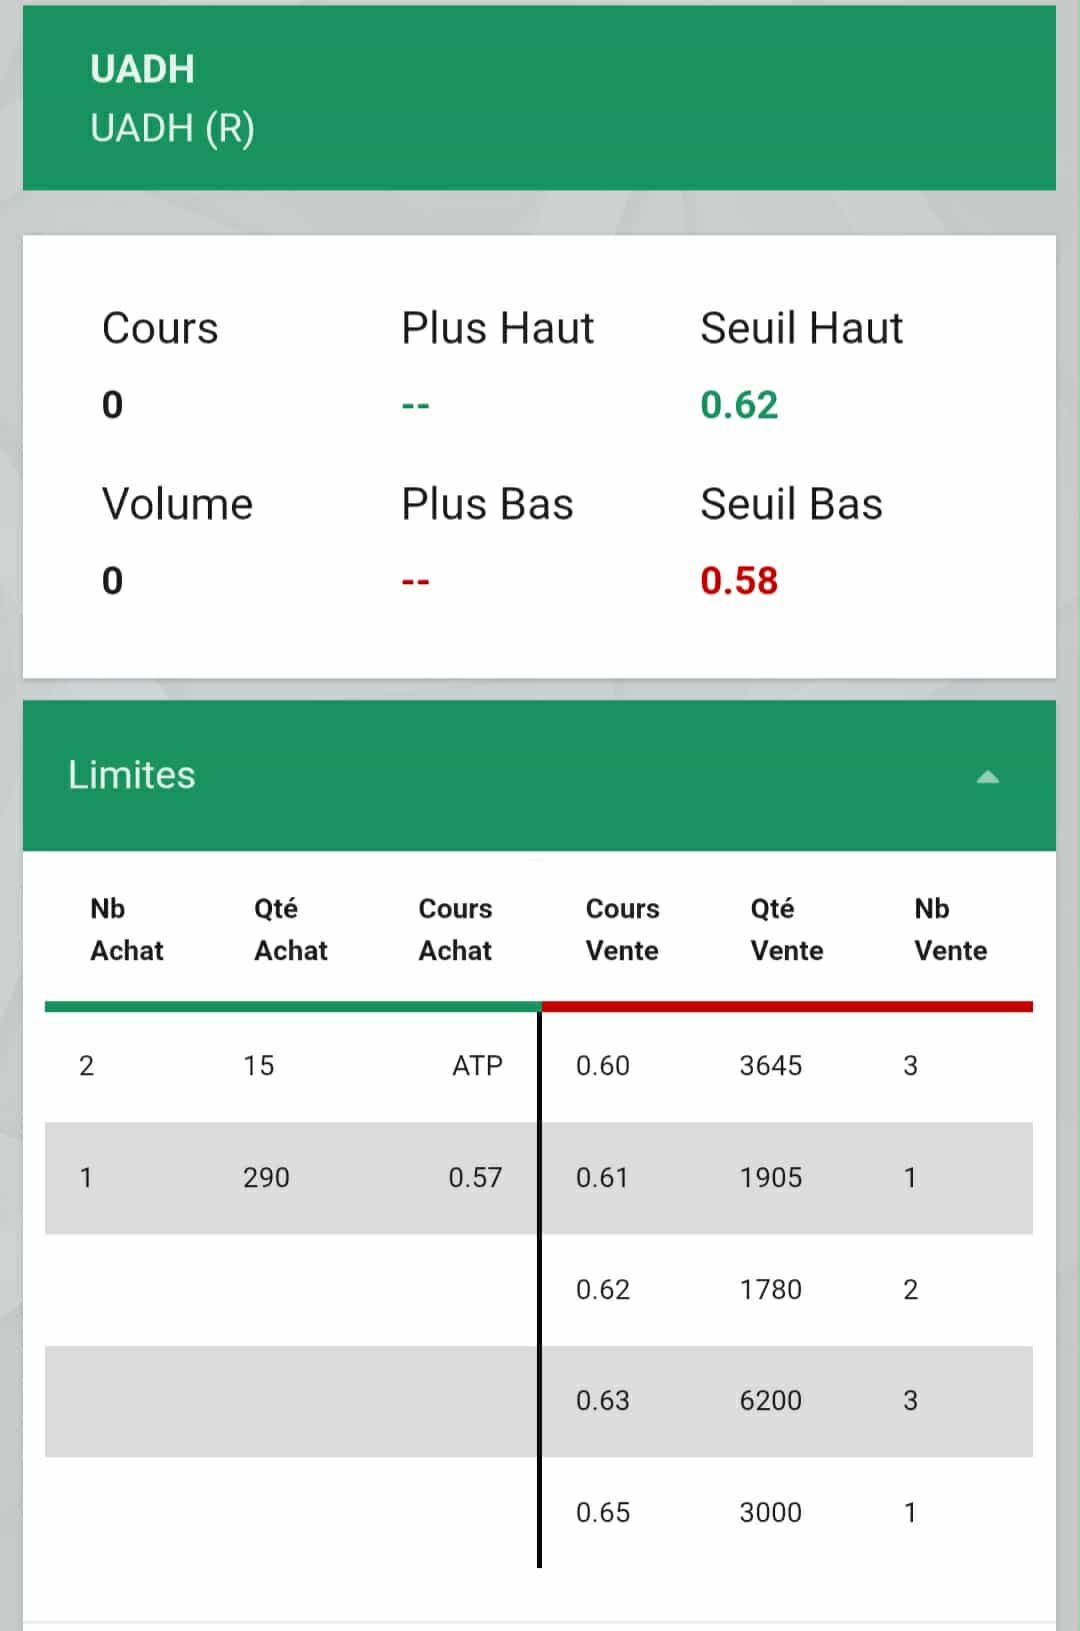This screenshot has width=1080, height=1631.
Task: Select the Seuil Haut value 0.62
Action: 739,405
